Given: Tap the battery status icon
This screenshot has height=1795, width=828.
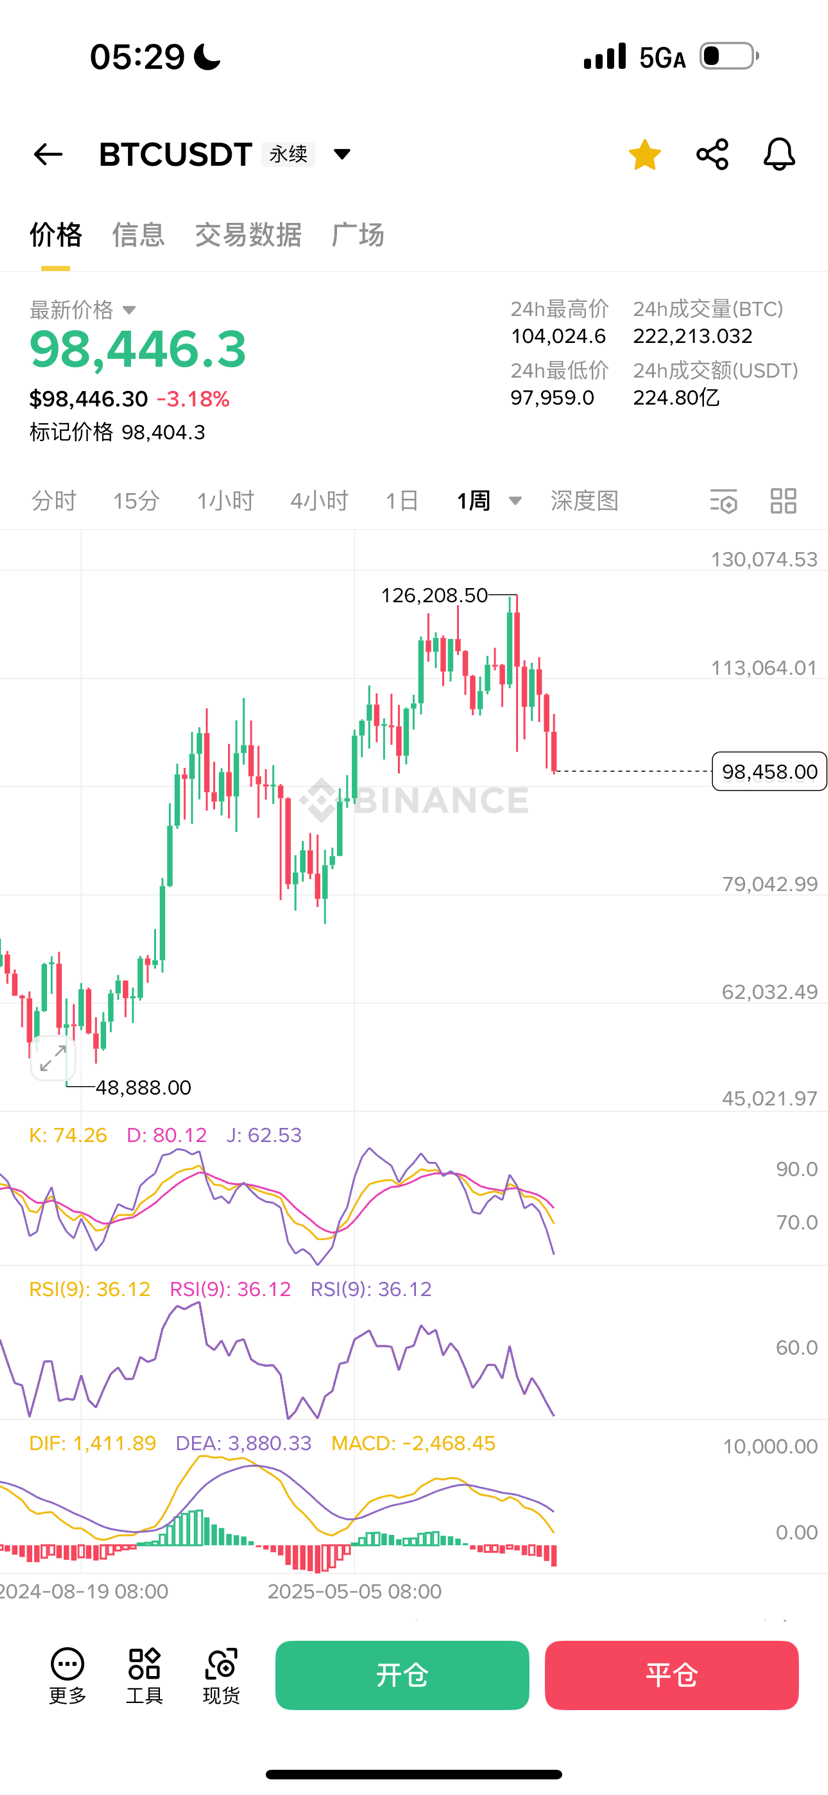Looking at the screenshot, I should 728,56.
